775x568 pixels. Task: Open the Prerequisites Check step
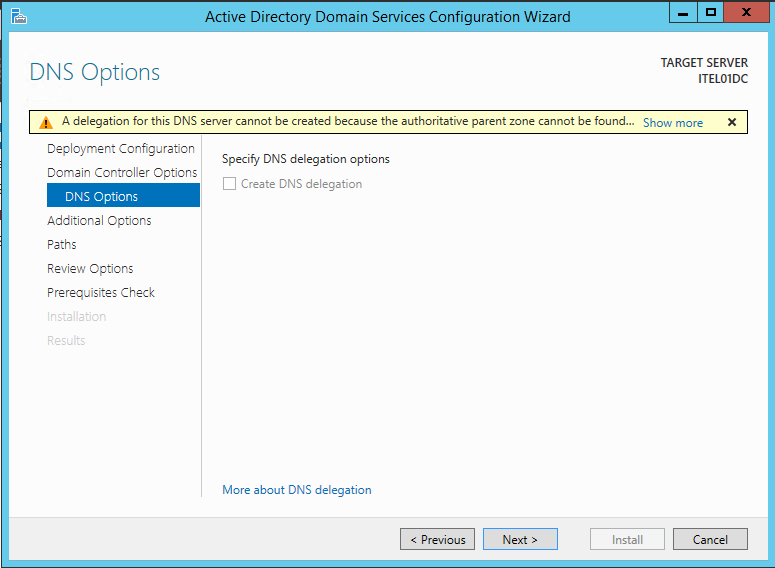click(101, 293)
